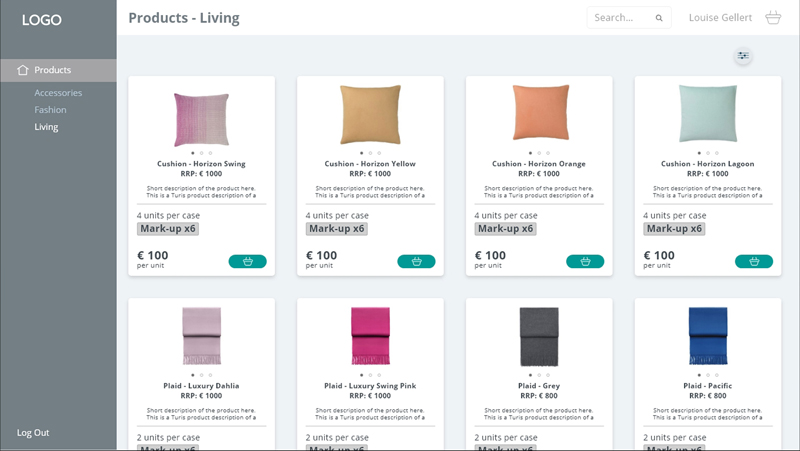The width and height of the screenshot is (800, 451).
Task: Open the Fashion category
Action: tap(50, 110)
